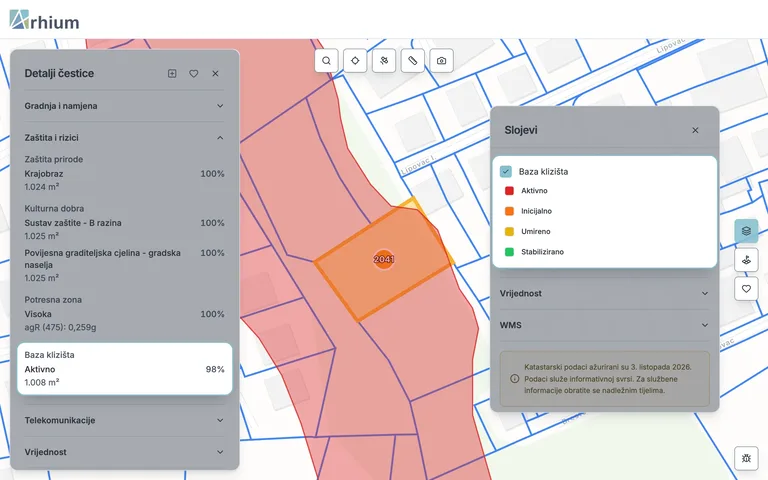
Task: Click the Arhium logo
Action: click(x=44, y=20)
